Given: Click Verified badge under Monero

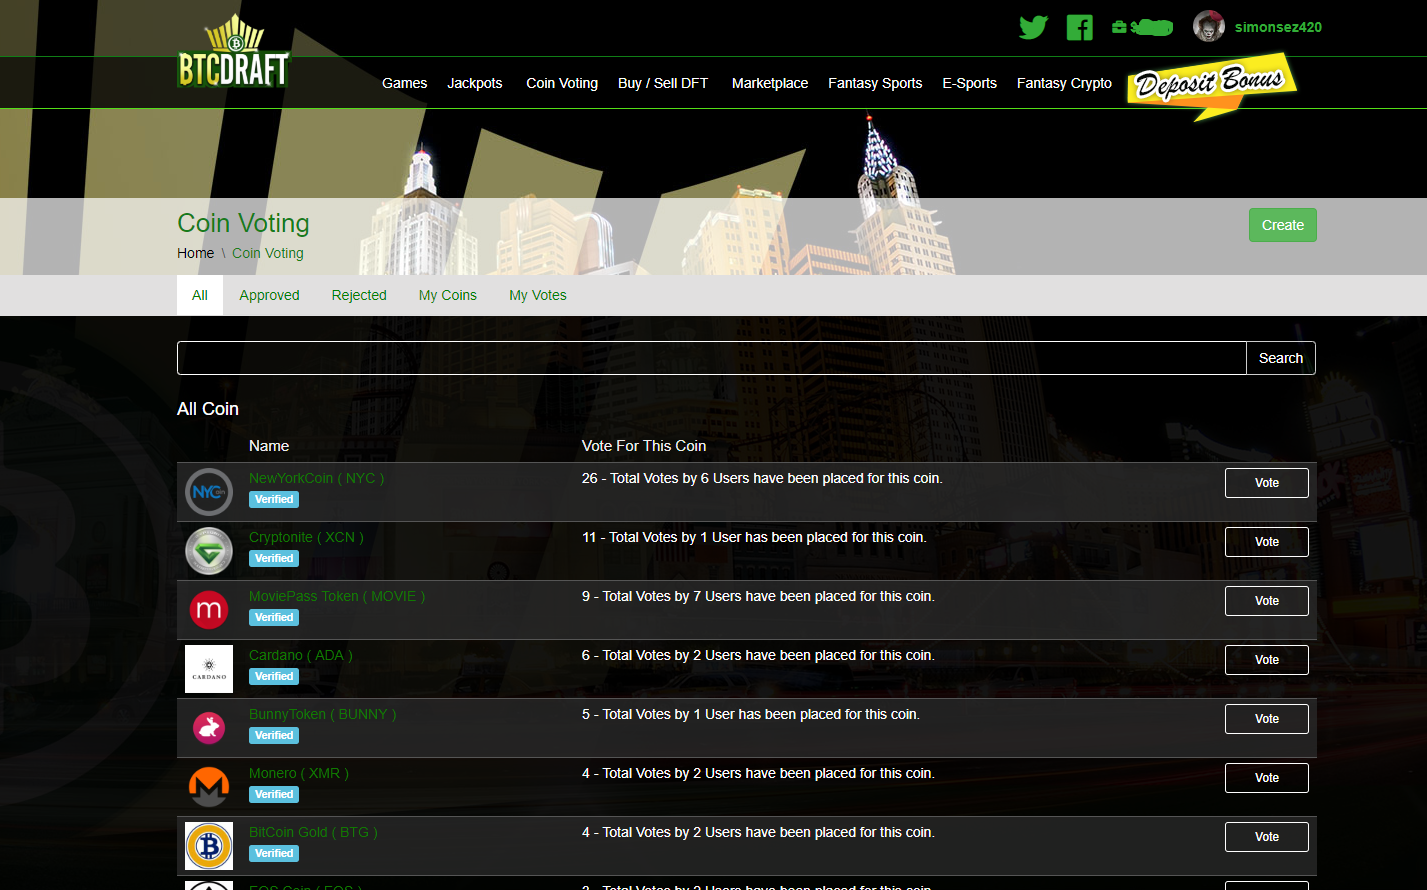Looking at the screenshot, I should coord(274,795).
